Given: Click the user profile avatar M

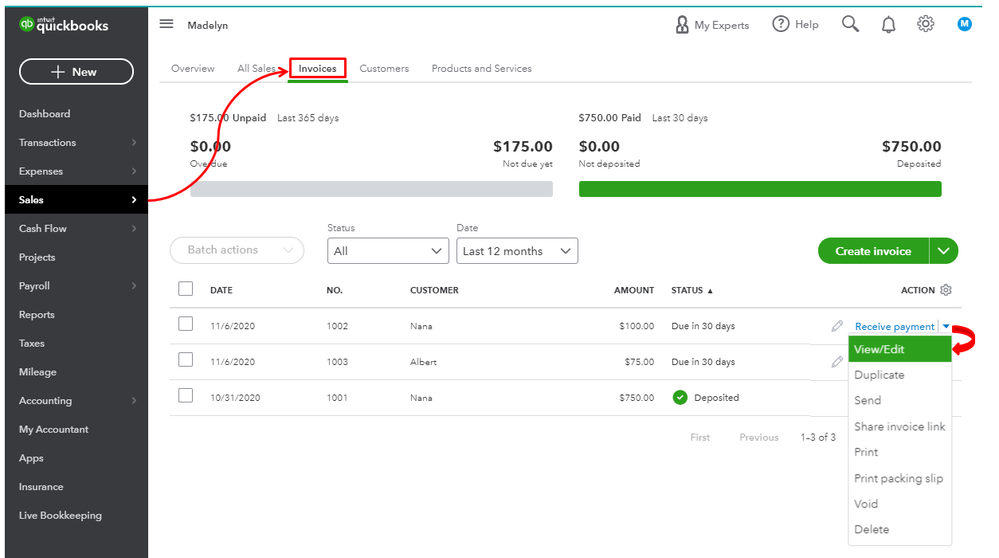Looking at the screenshot, I should click(x=965, y=24).
